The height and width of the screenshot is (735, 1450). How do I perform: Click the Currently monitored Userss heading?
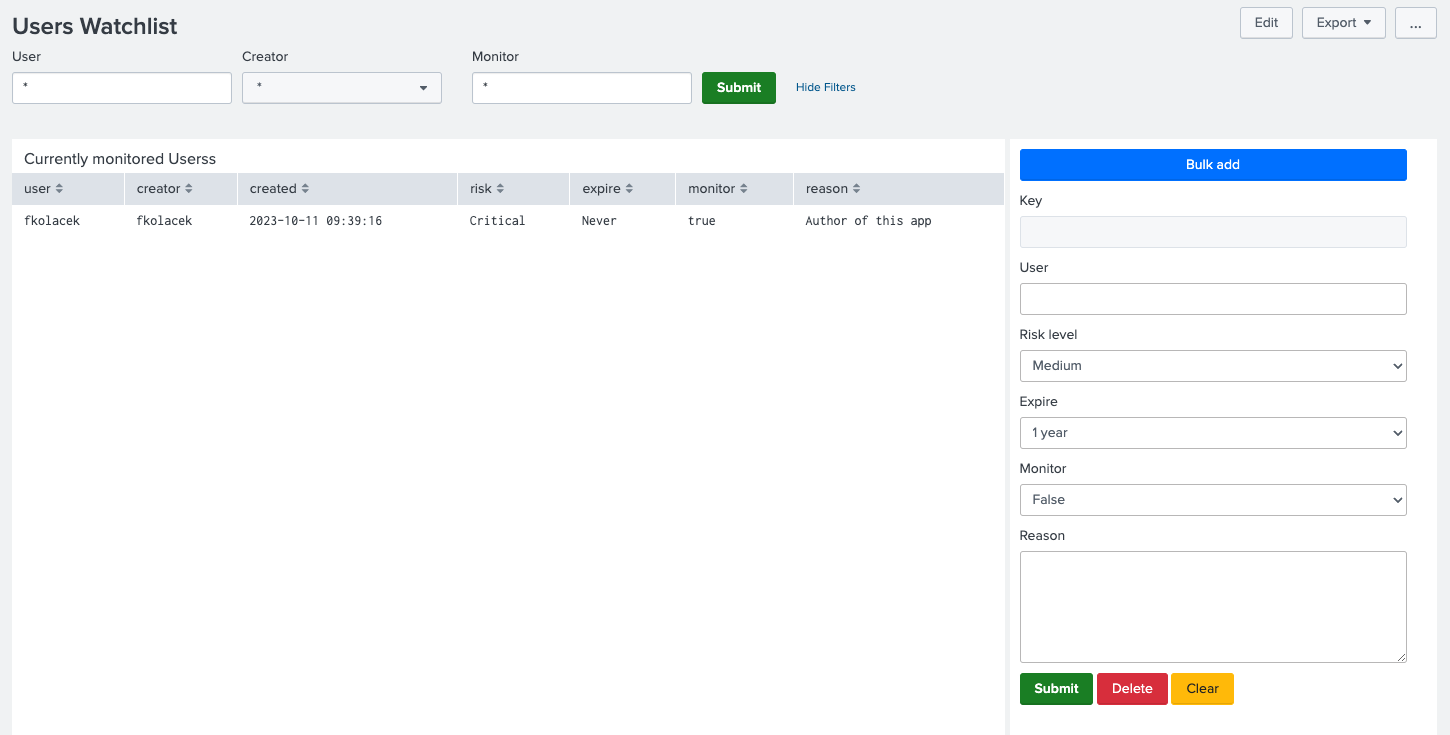point(120,159)
